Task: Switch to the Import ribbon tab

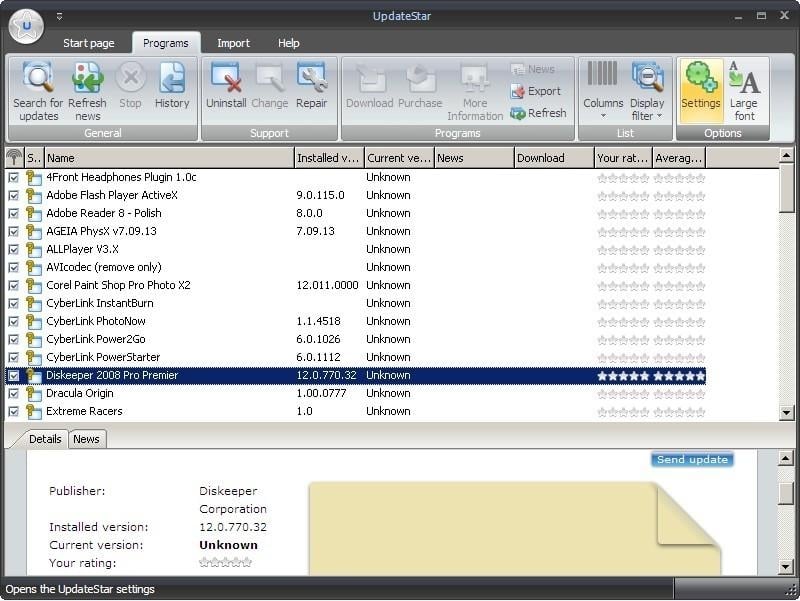Action: (x=233, y=43)
